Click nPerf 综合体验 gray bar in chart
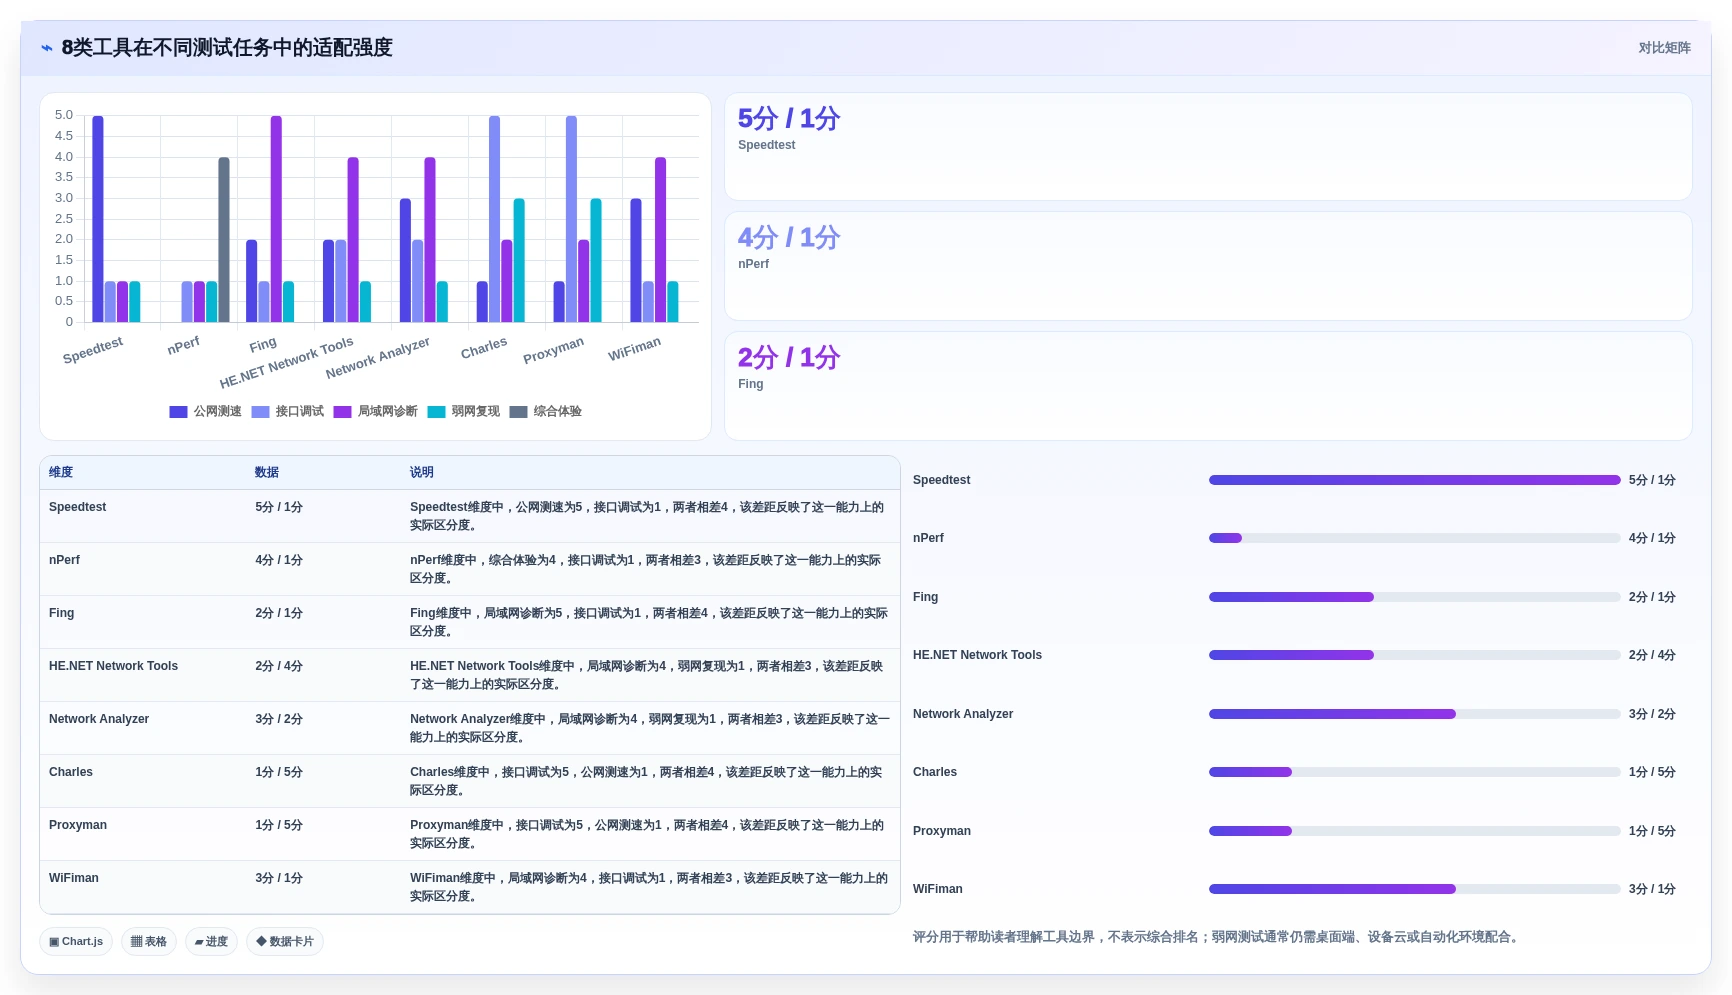1732x995 pixels. point(224,240)
